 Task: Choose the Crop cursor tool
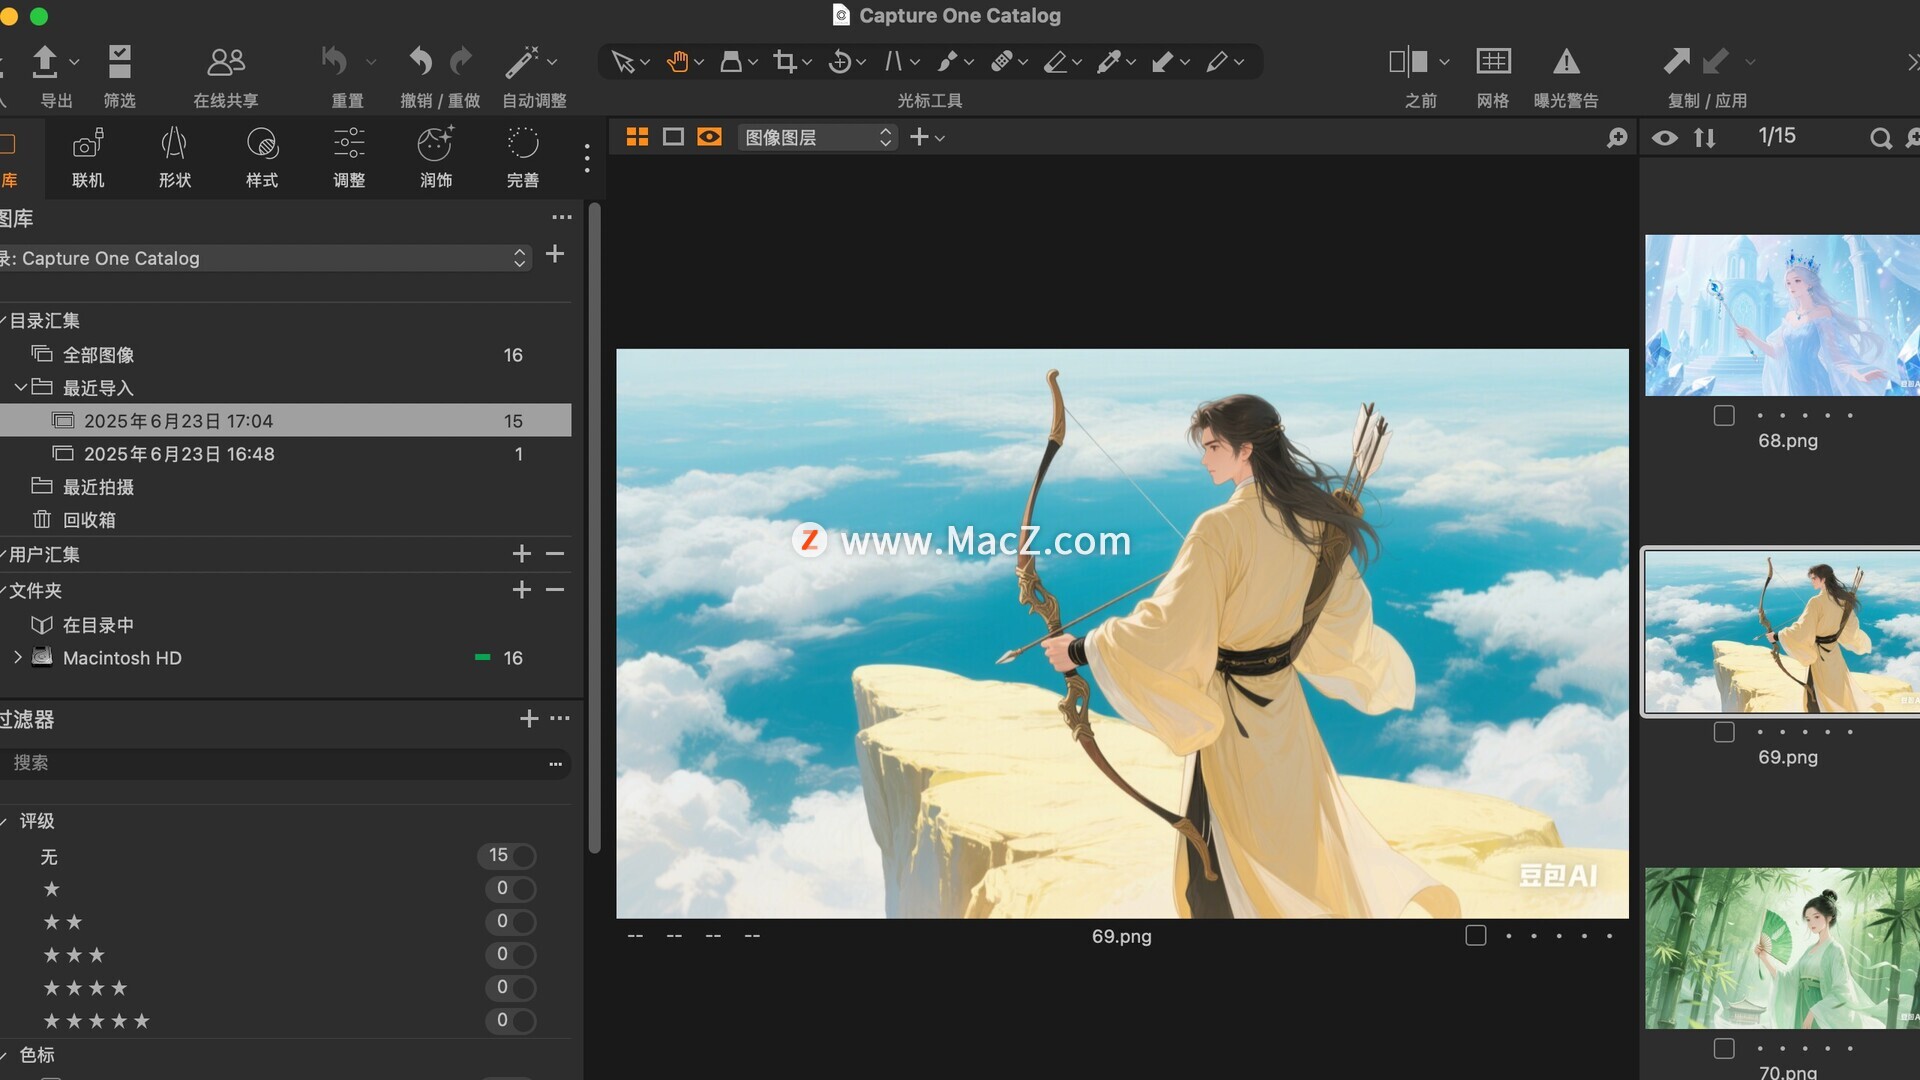click(x=786, y=62)
